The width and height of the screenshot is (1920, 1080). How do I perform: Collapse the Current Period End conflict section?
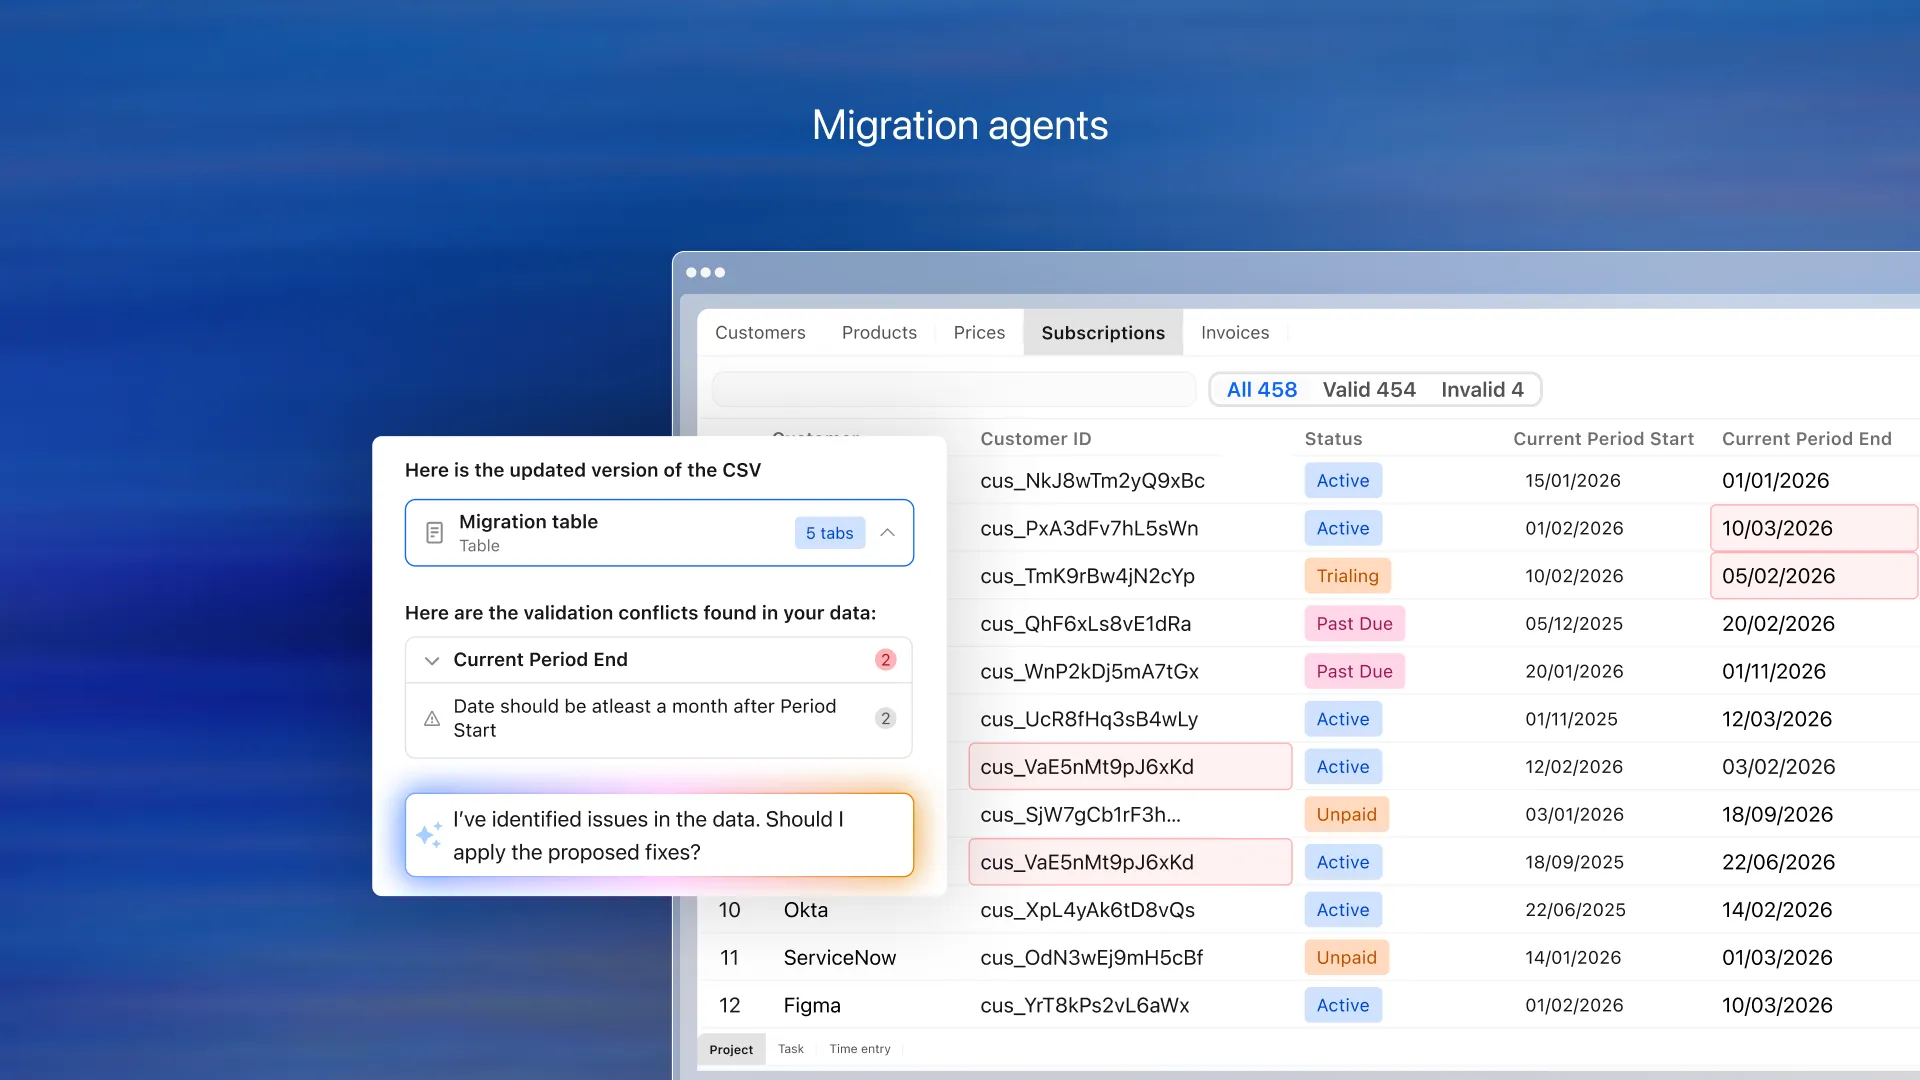[432, 660]
